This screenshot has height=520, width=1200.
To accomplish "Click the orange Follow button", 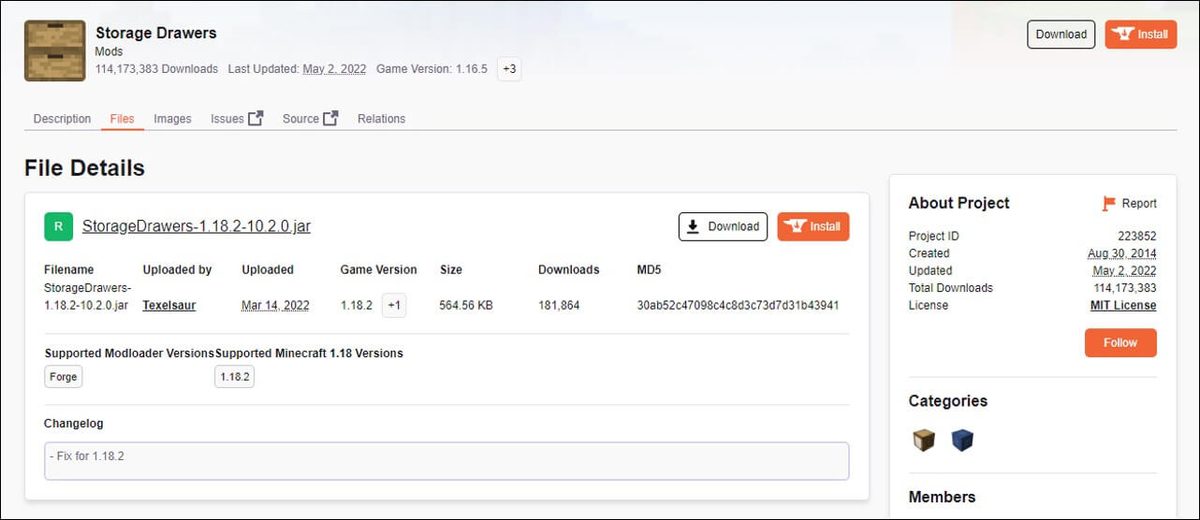I will tap(1120, 343).
